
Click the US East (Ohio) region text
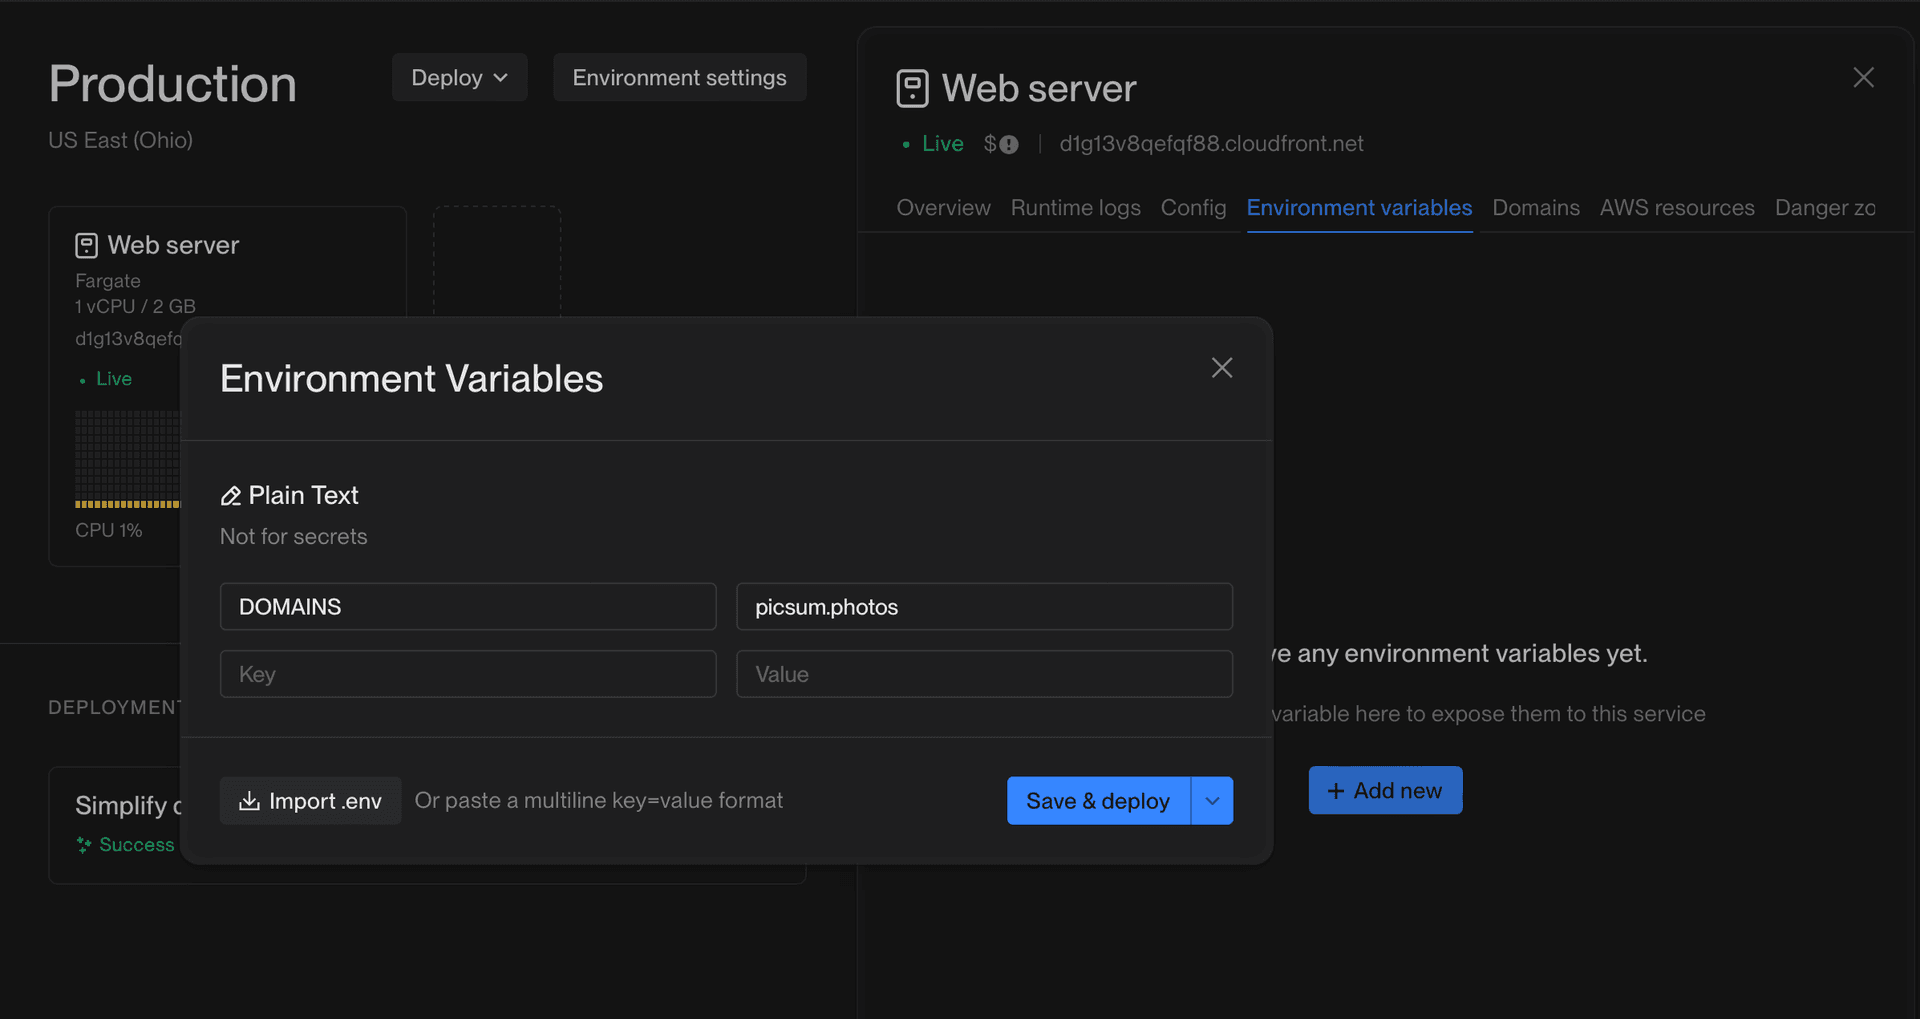[x=120, y=141]
